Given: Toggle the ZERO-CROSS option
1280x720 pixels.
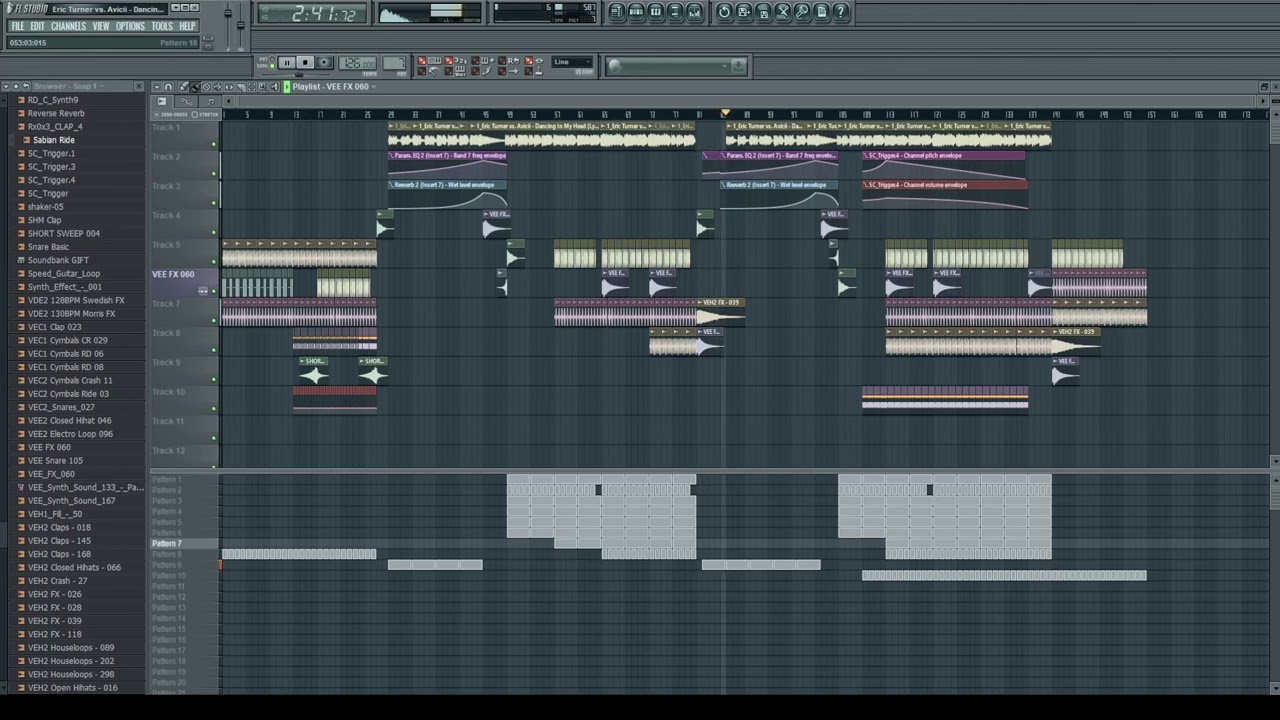Looking at the screenshot, I should (x=170, y=114).
